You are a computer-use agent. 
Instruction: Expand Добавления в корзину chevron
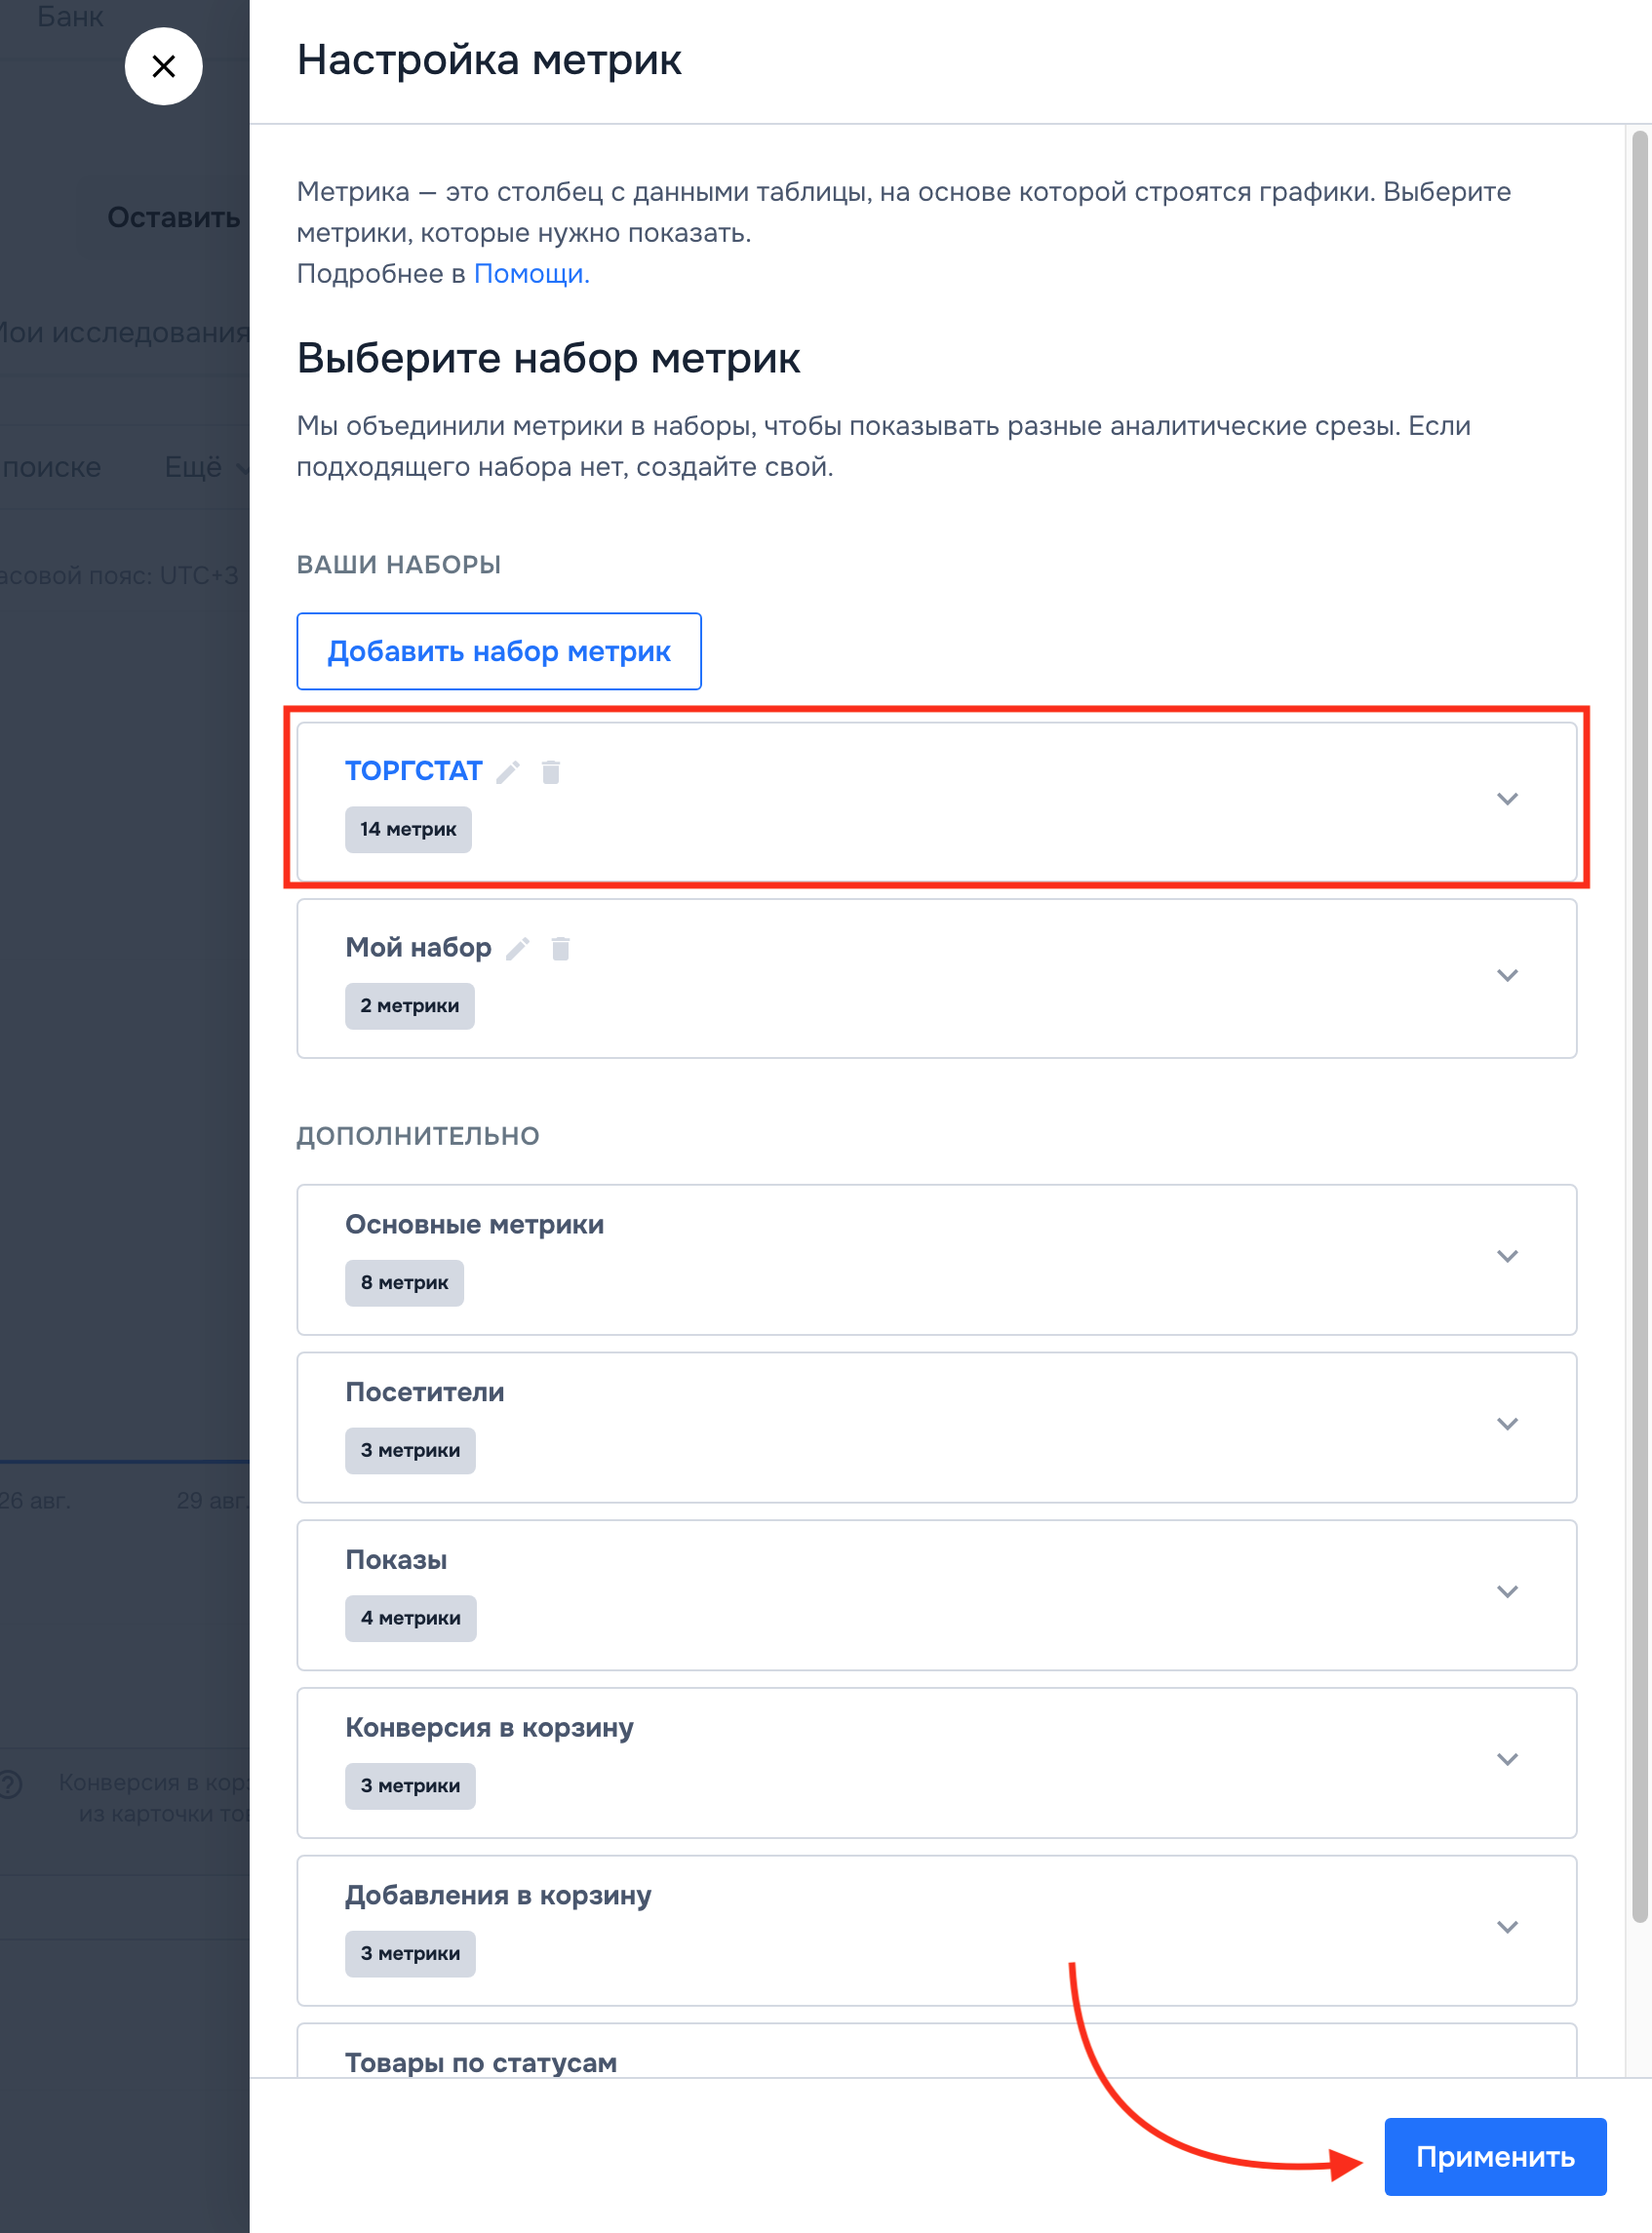pos(1507,1927)
